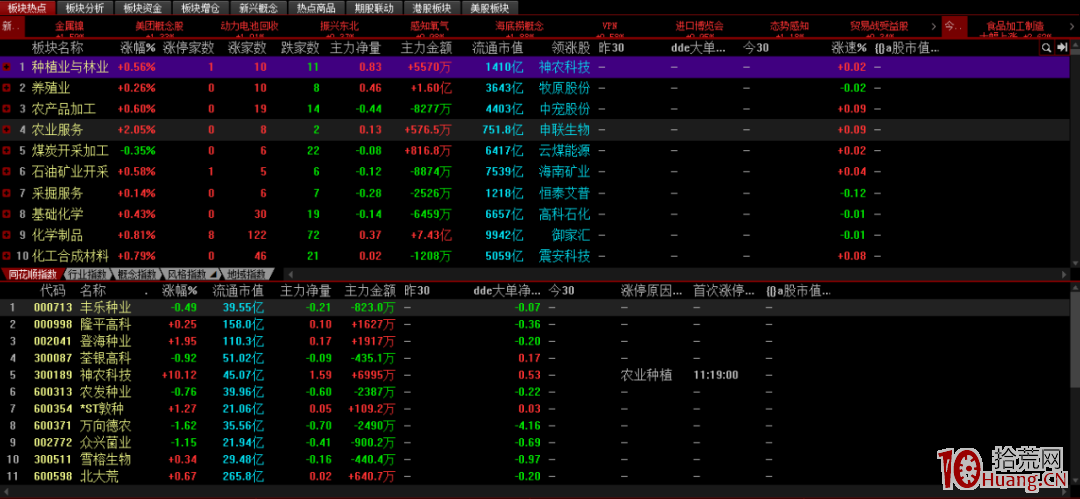Open leading stock 申联生物
Viewport: 1080px width, 499px height.
[565, 130]
